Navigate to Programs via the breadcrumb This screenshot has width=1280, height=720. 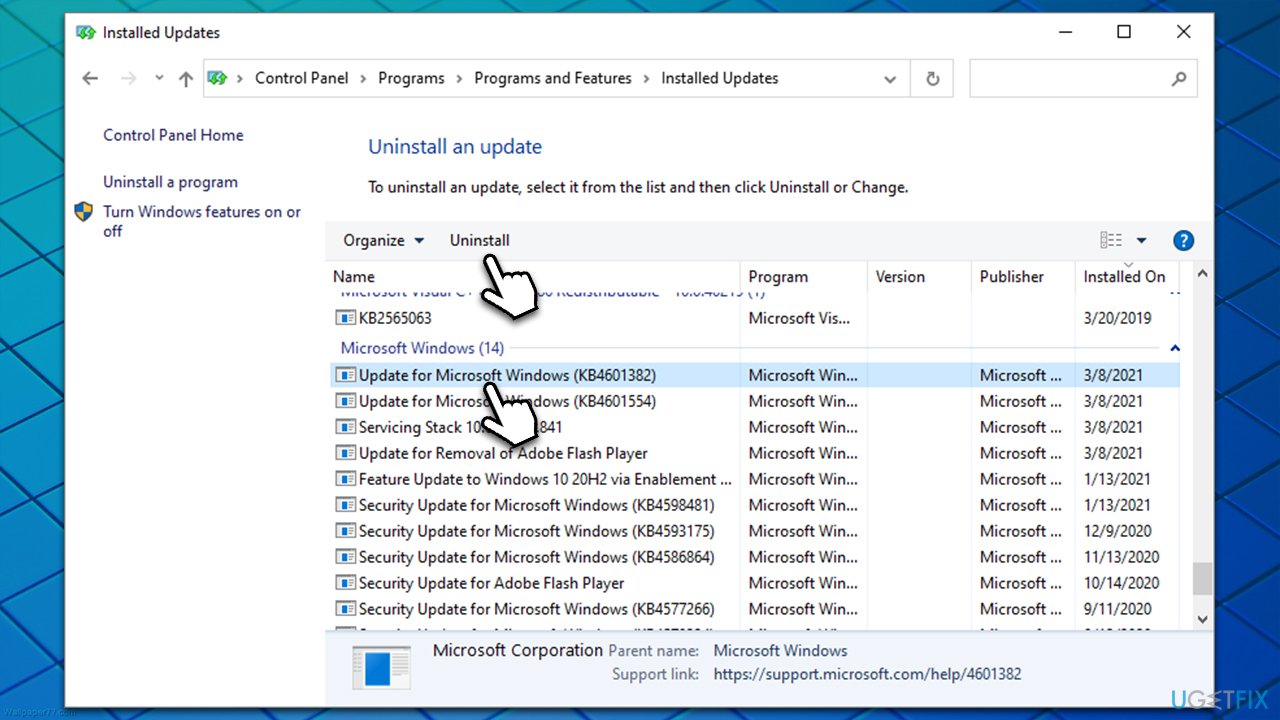click(411, 78)
